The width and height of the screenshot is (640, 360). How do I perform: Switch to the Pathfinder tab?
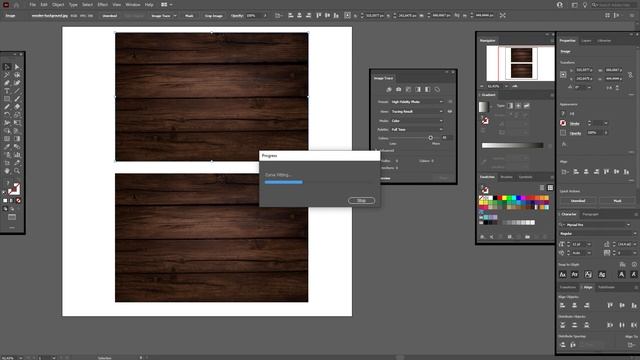click(606, 287)
